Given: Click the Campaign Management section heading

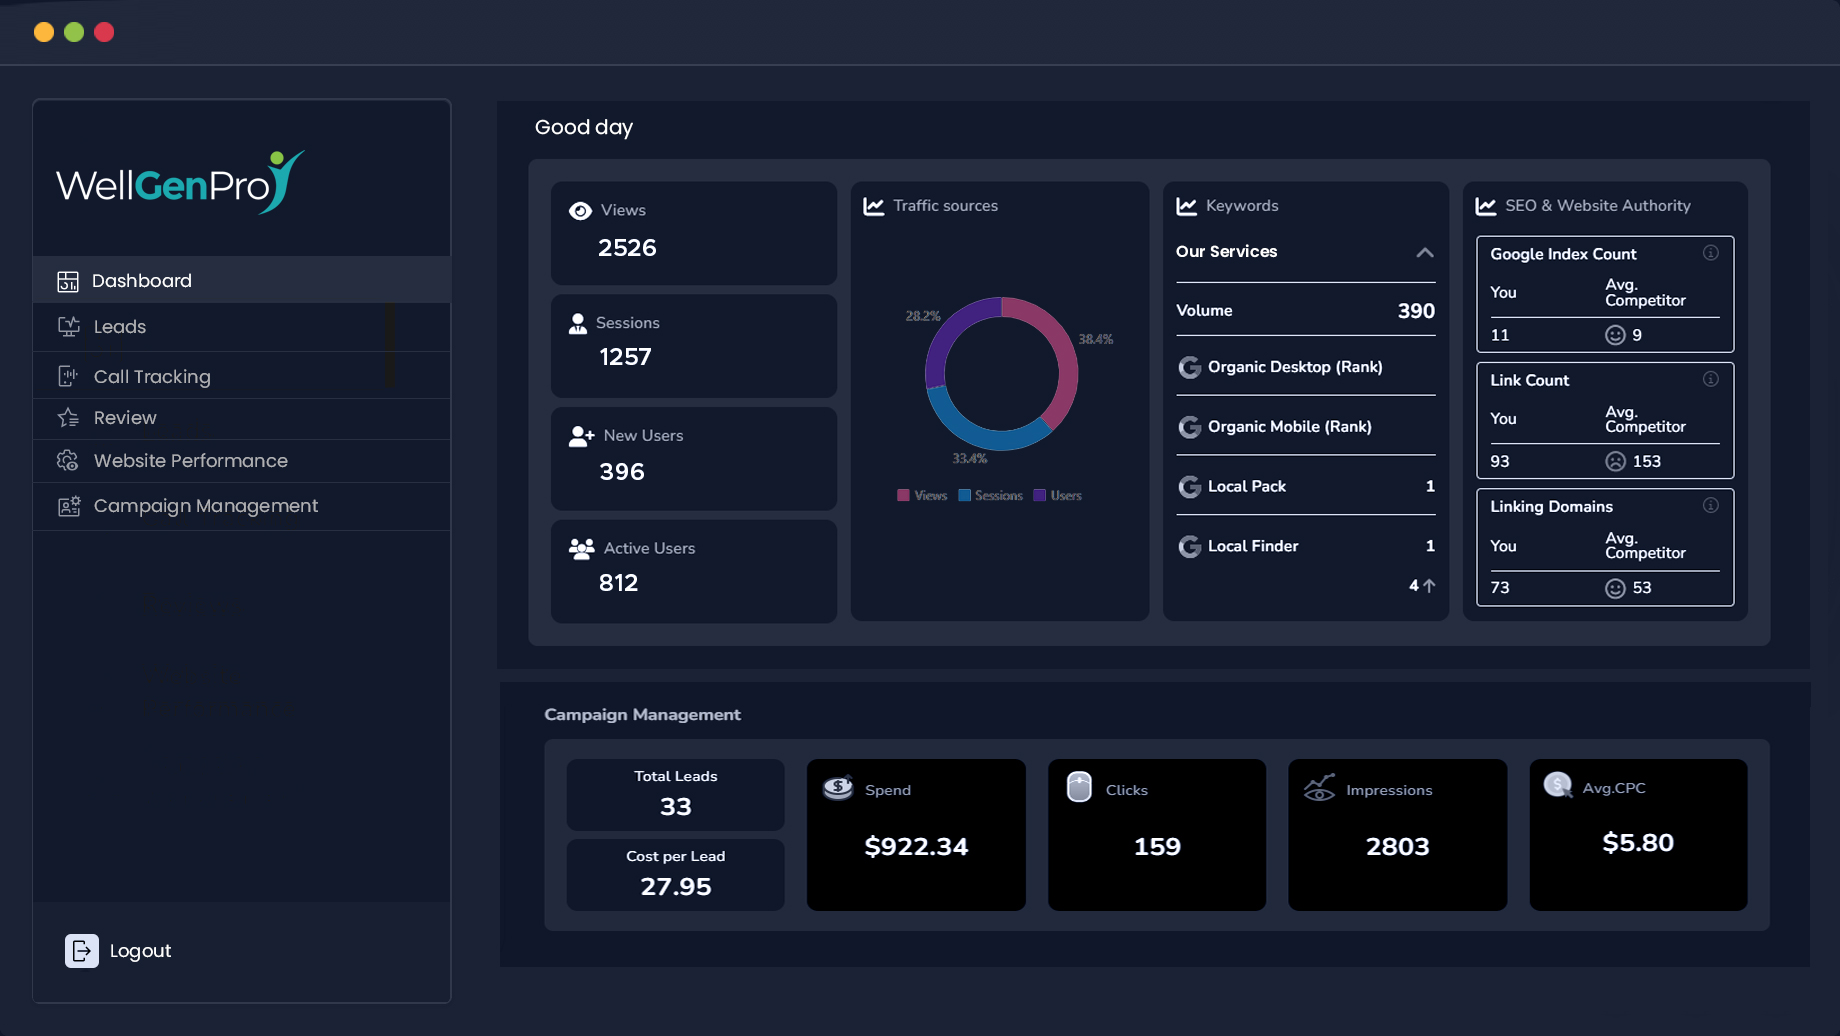Looking at the screenshot, I should click(642, 714).
